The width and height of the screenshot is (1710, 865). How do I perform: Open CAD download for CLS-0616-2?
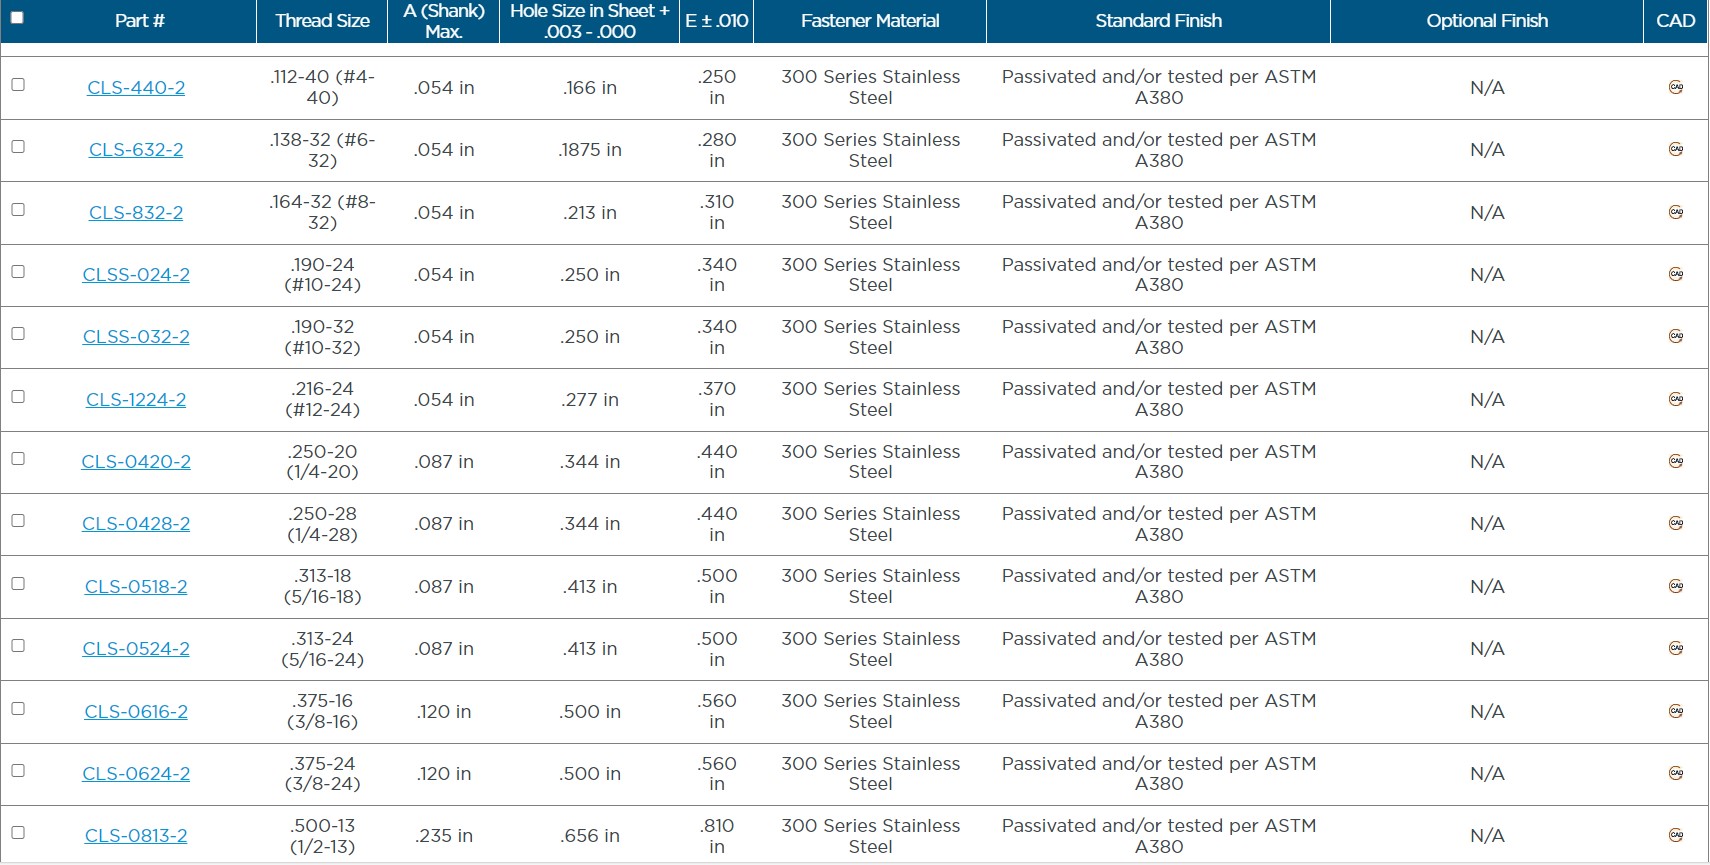pos(1676,711)
